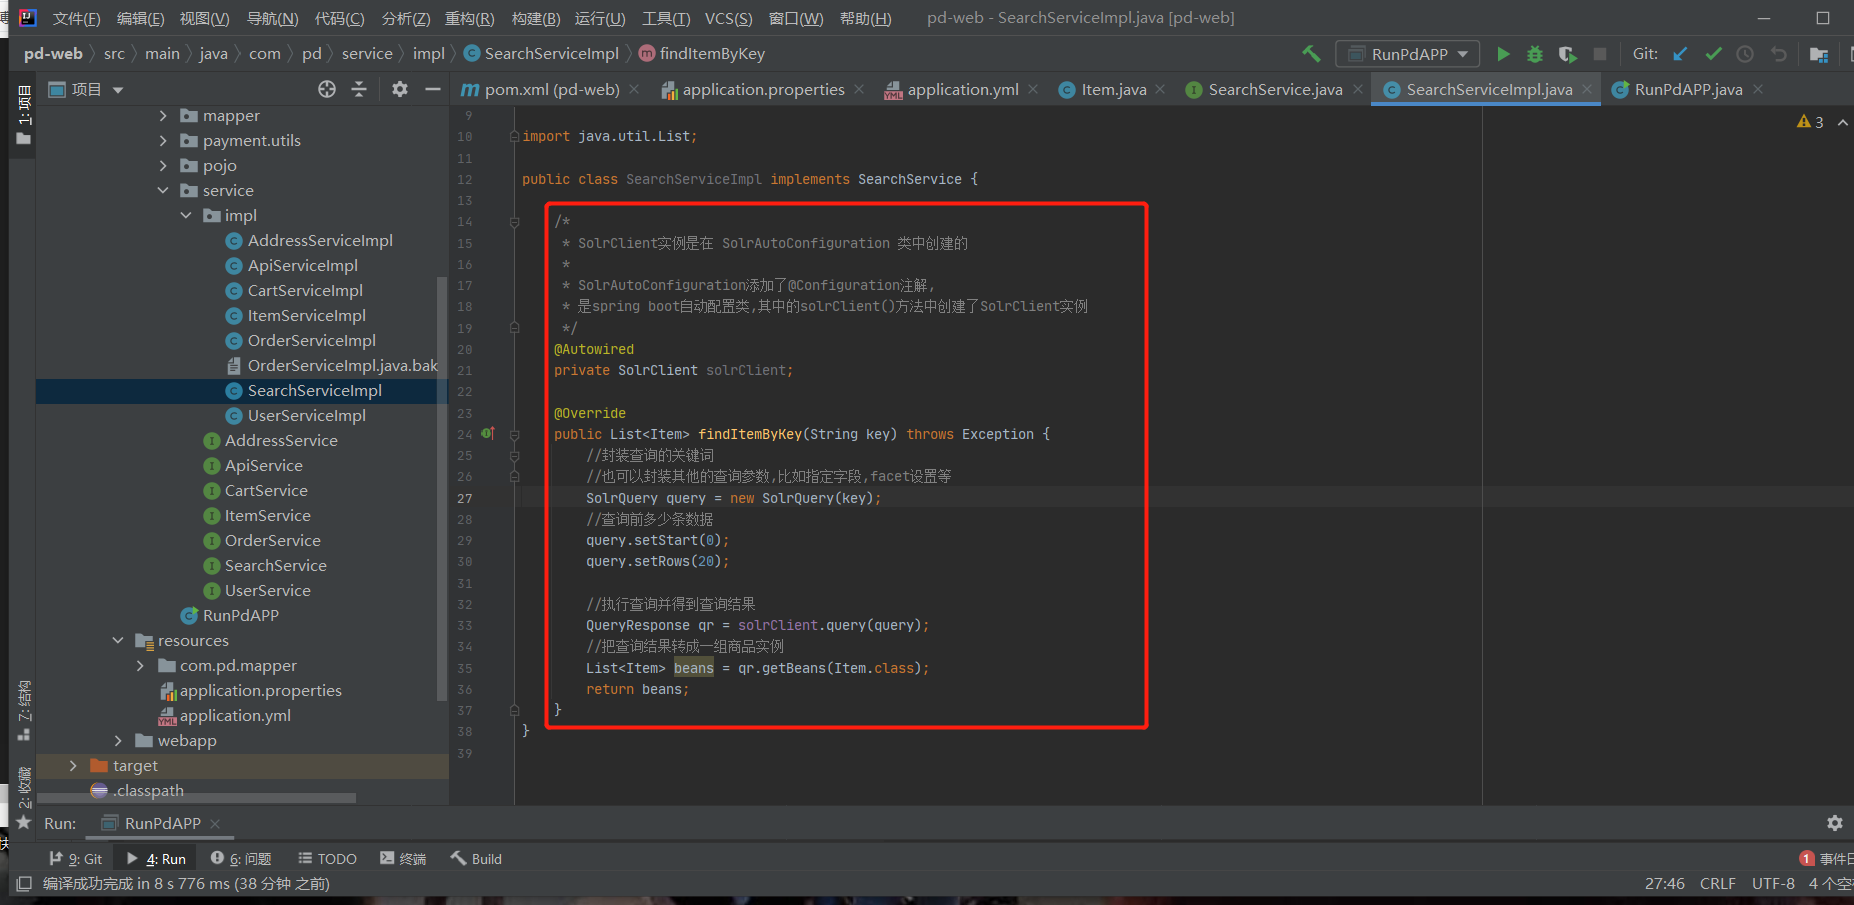This screenshot has height=905, width=1854.
Task: Locate current file with crosshair icon
Action: pyautogui.click(x=327, y=89)
